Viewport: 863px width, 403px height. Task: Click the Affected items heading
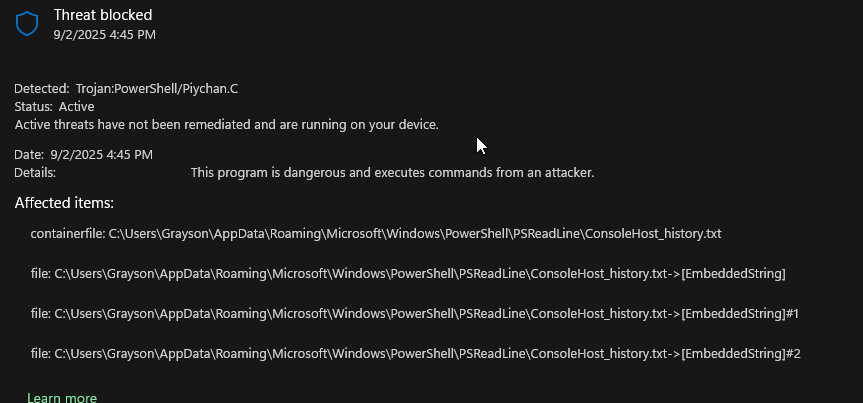(64, 203)
